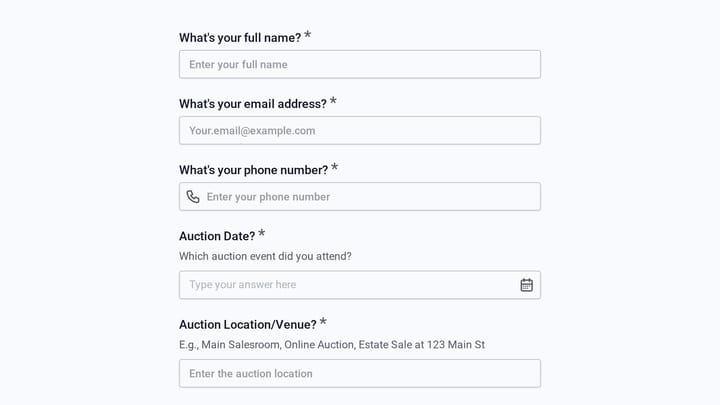The image size is (720, 405).
Task: Open the calendar date picker icon
Action: point(526,285)
